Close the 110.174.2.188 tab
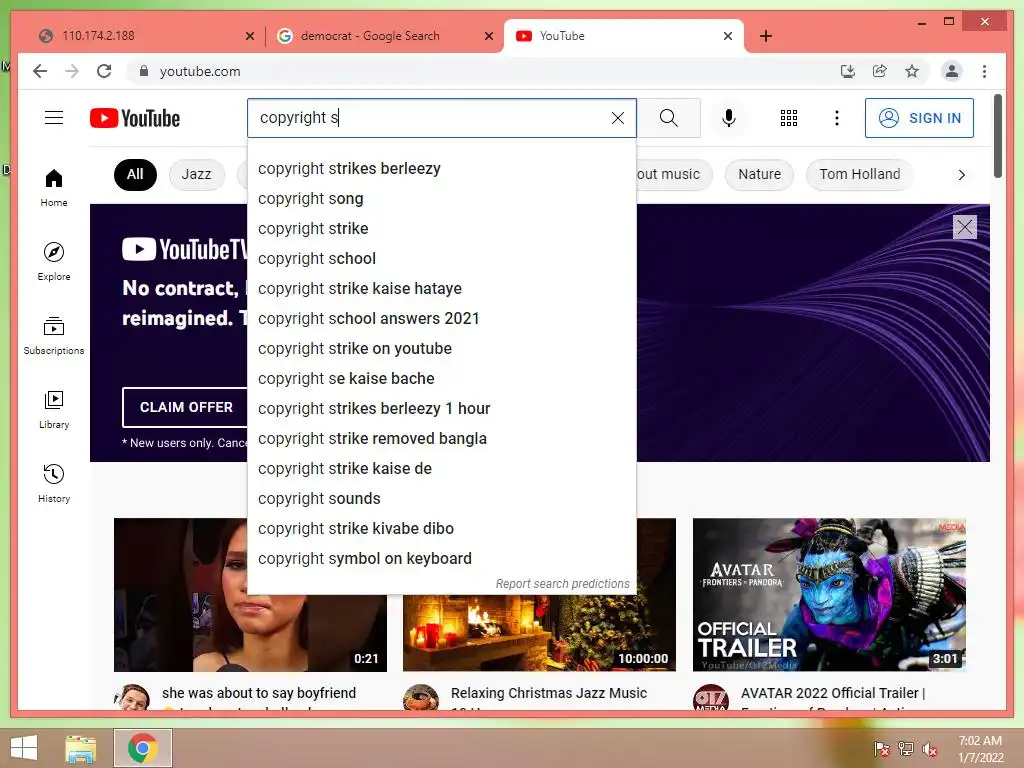 tap(249, 36)
